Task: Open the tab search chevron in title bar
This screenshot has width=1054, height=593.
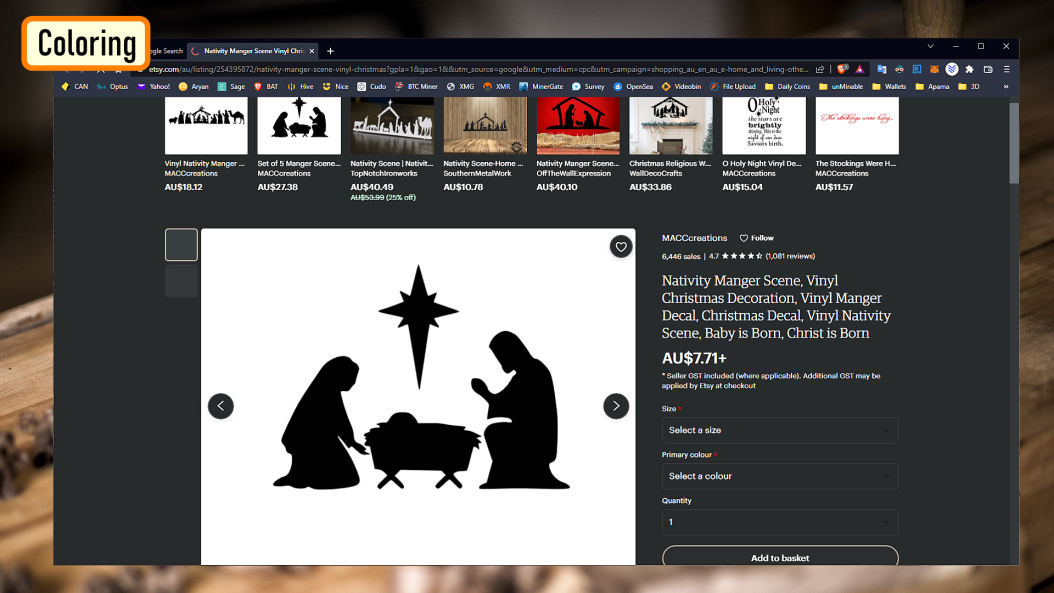Action: click(x=930, y=46)
